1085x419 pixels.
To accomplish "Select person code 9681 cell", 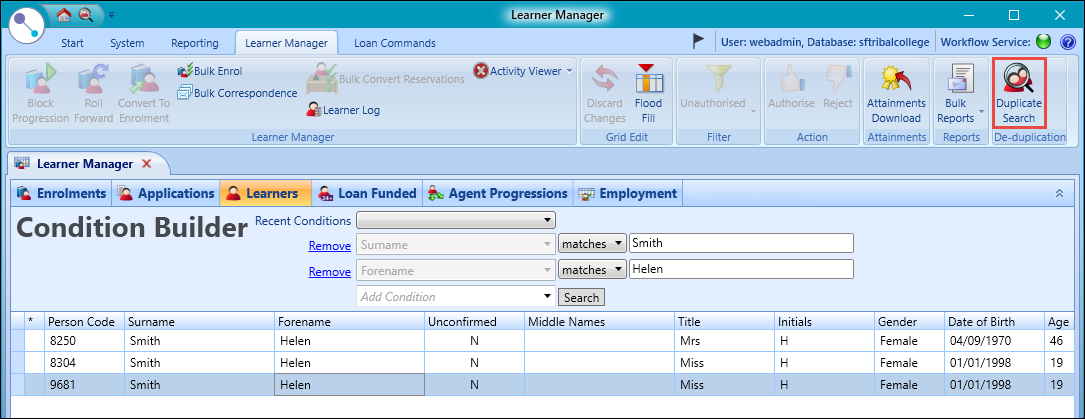I will tap(84, 384).
